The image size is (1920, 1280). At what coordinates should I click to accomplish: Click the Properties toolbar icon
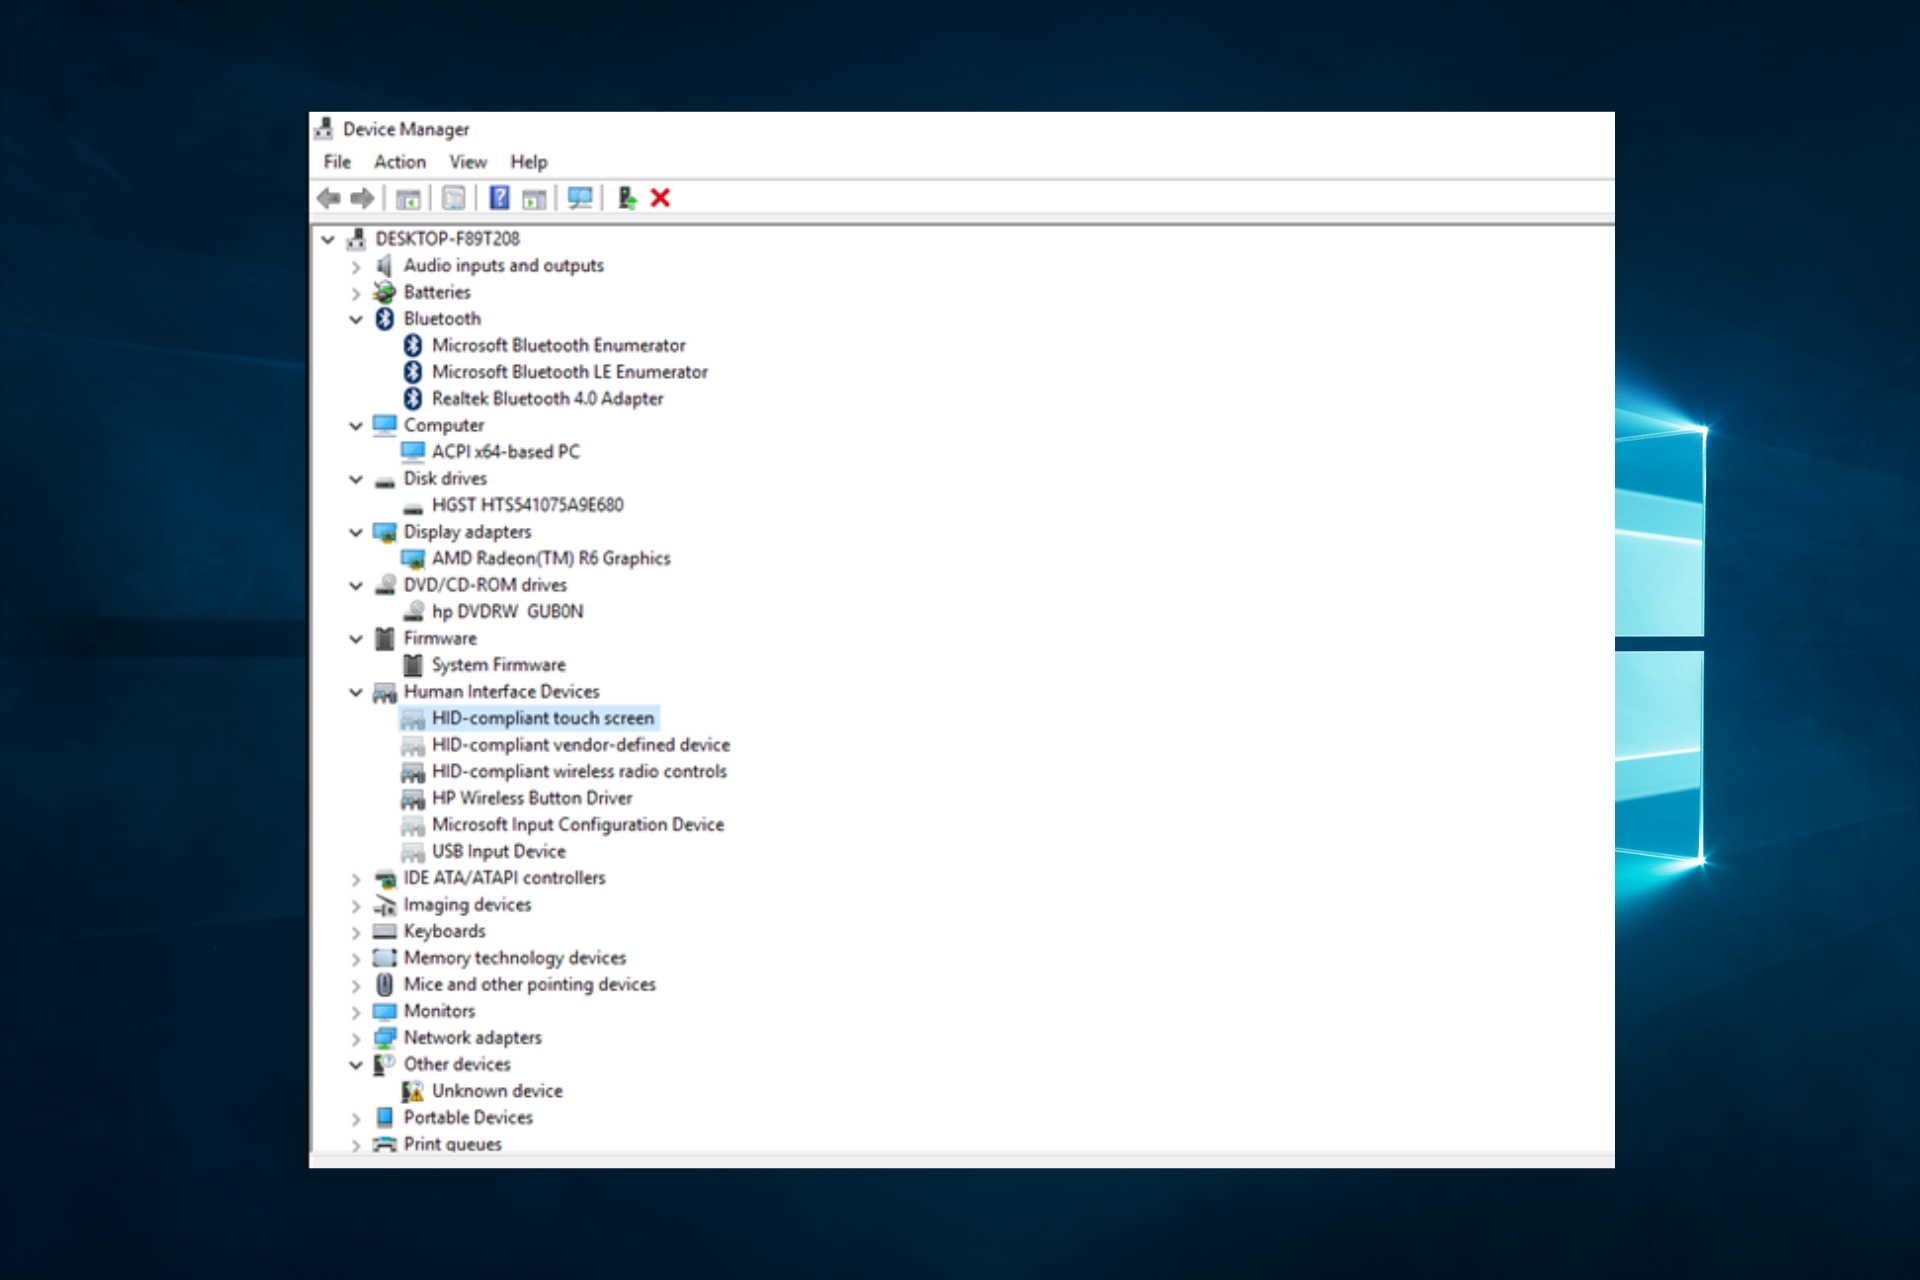tap(453, 198)
